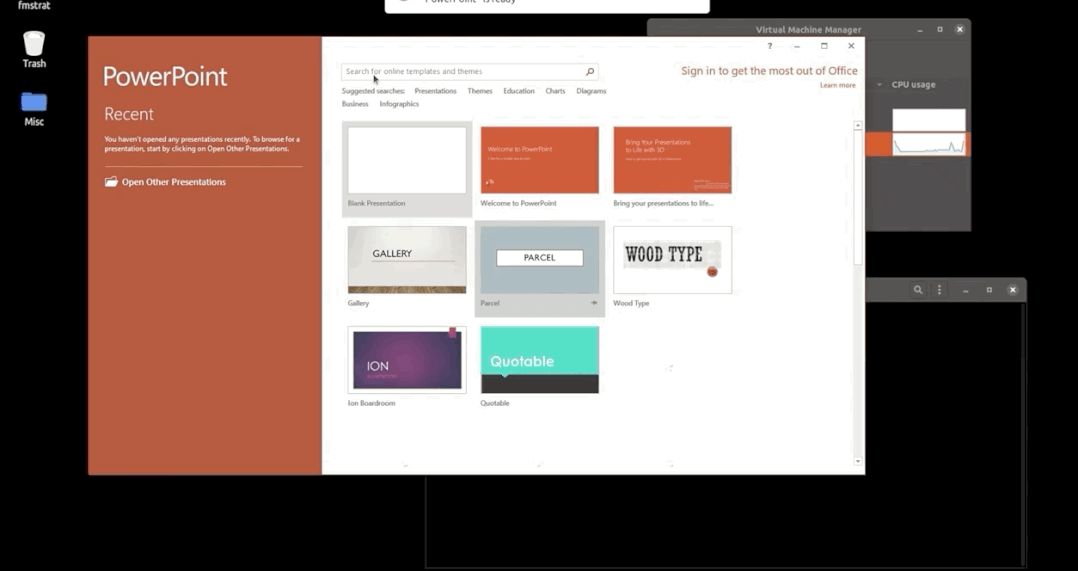Select the Themes suggested search
The height and width of the screenshot is (571, 1078).
point(480,91)
